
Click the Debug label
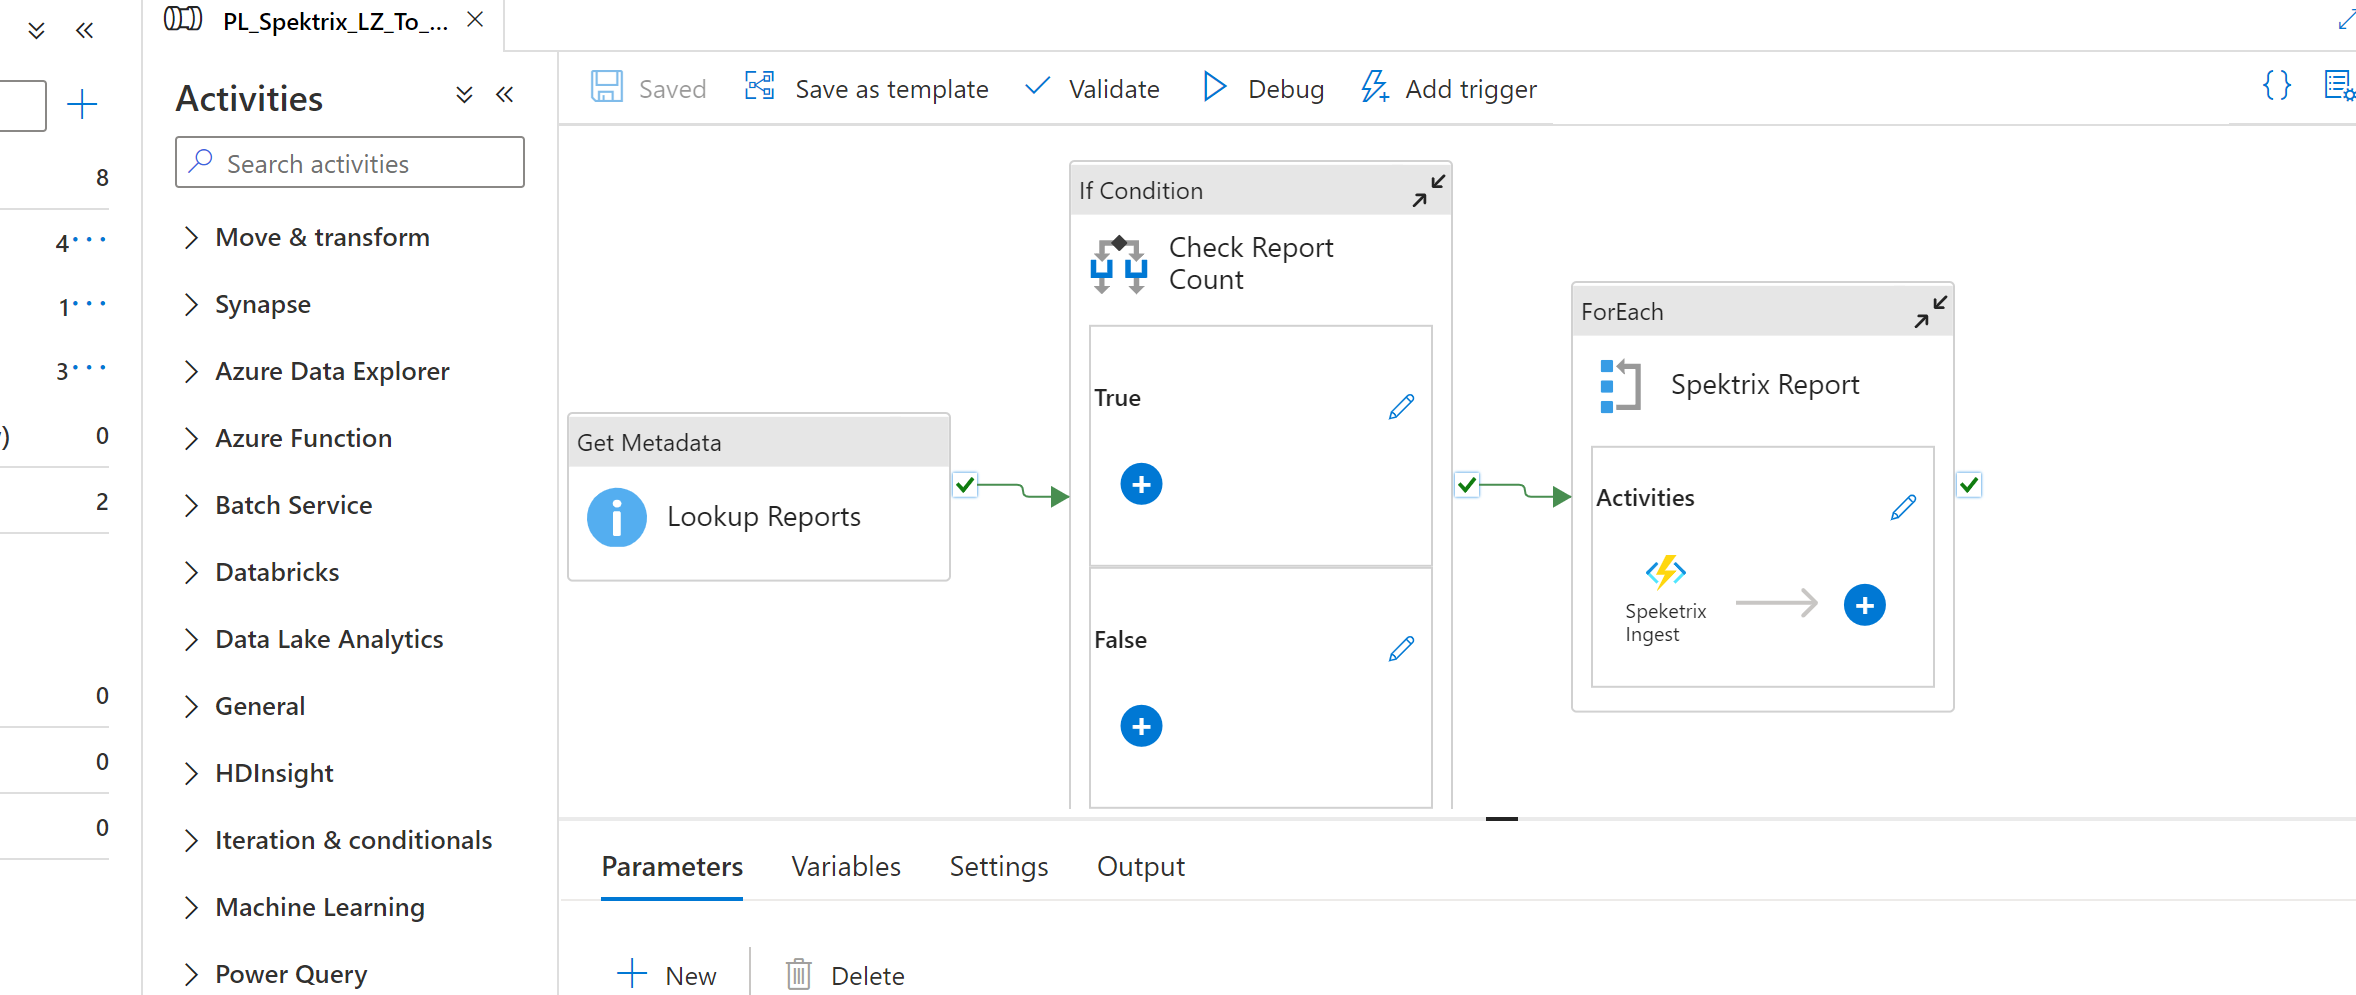point(1286,90)
